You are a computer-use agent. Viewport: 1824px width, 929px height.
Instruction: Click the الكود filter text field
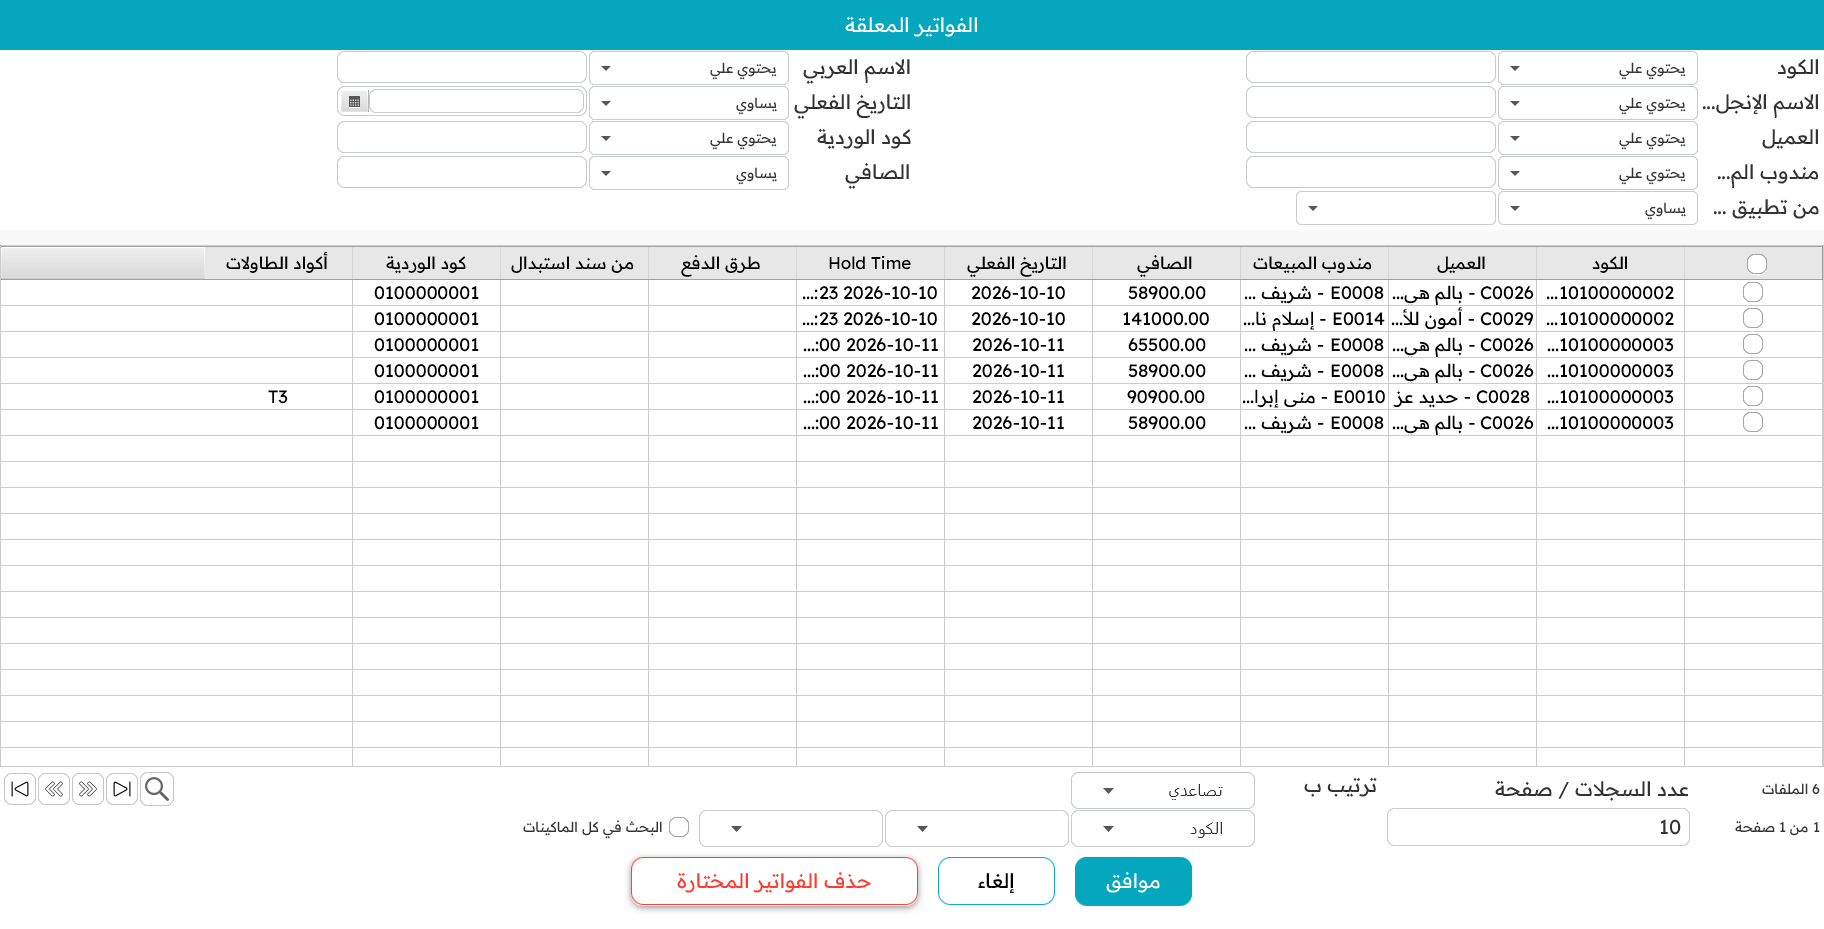click(1371, 68)
